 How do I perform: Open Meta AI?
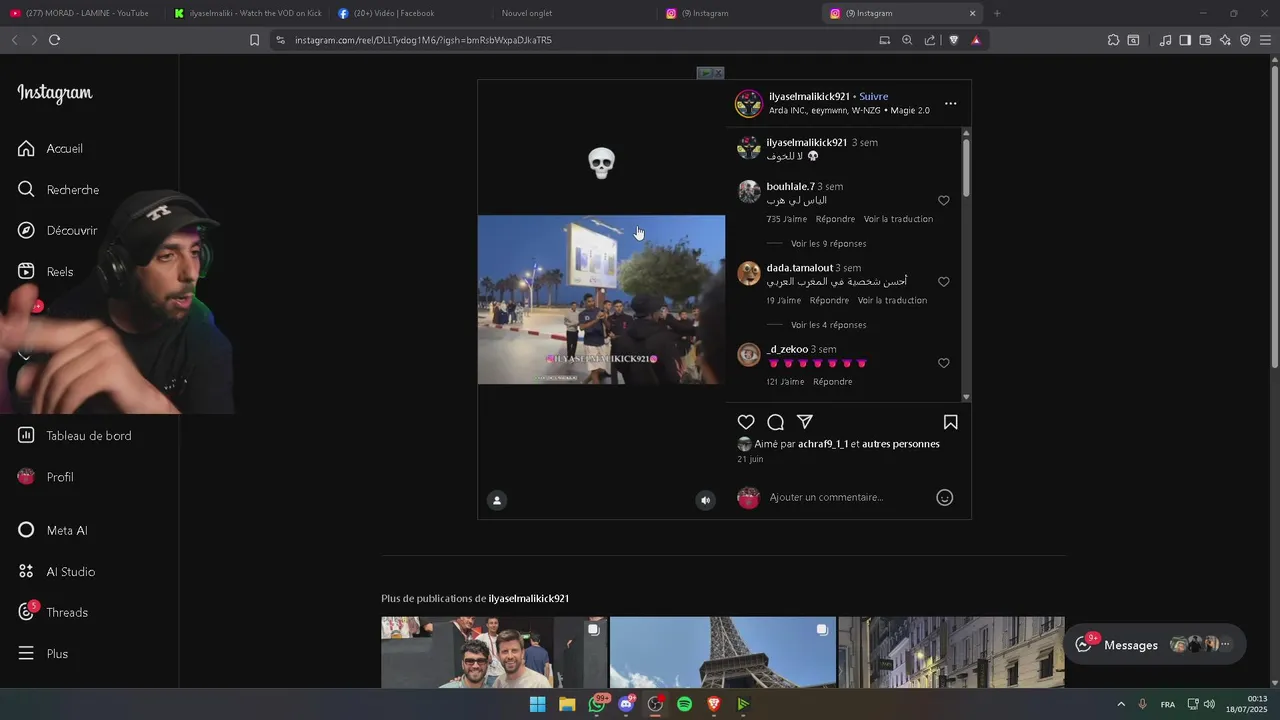(x=53, y=531)
